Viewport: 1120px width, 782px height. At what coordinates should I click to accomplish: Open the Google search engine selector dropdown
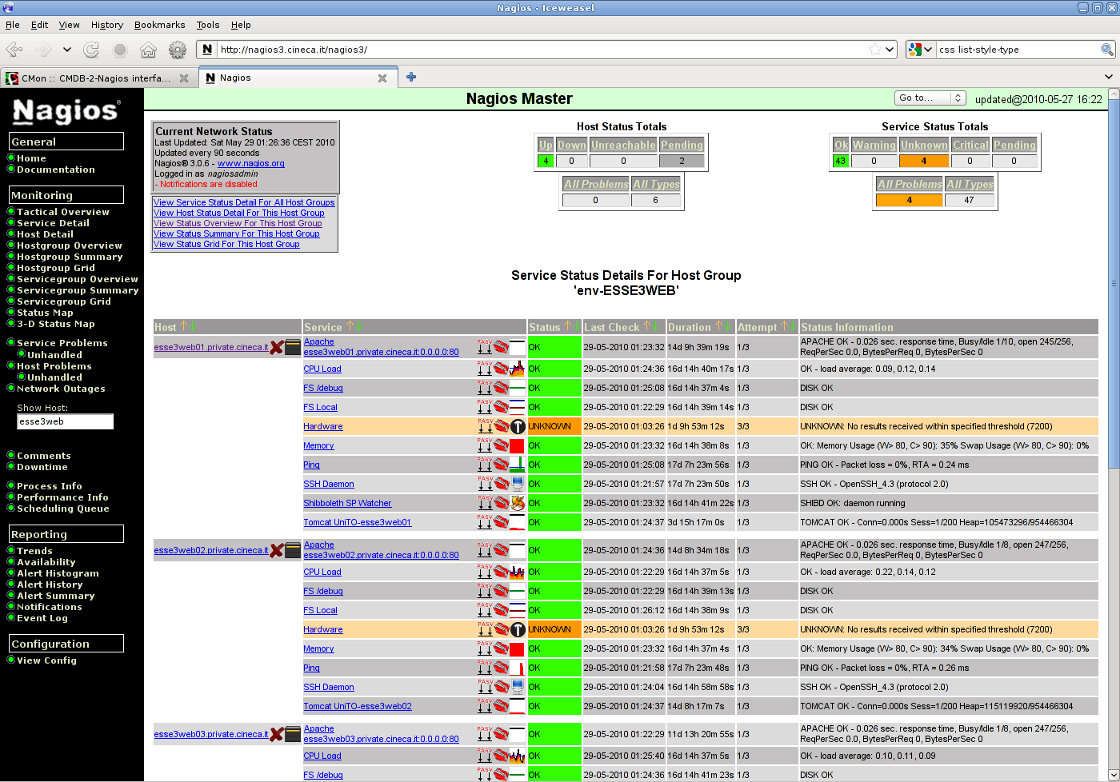[919, 49]
